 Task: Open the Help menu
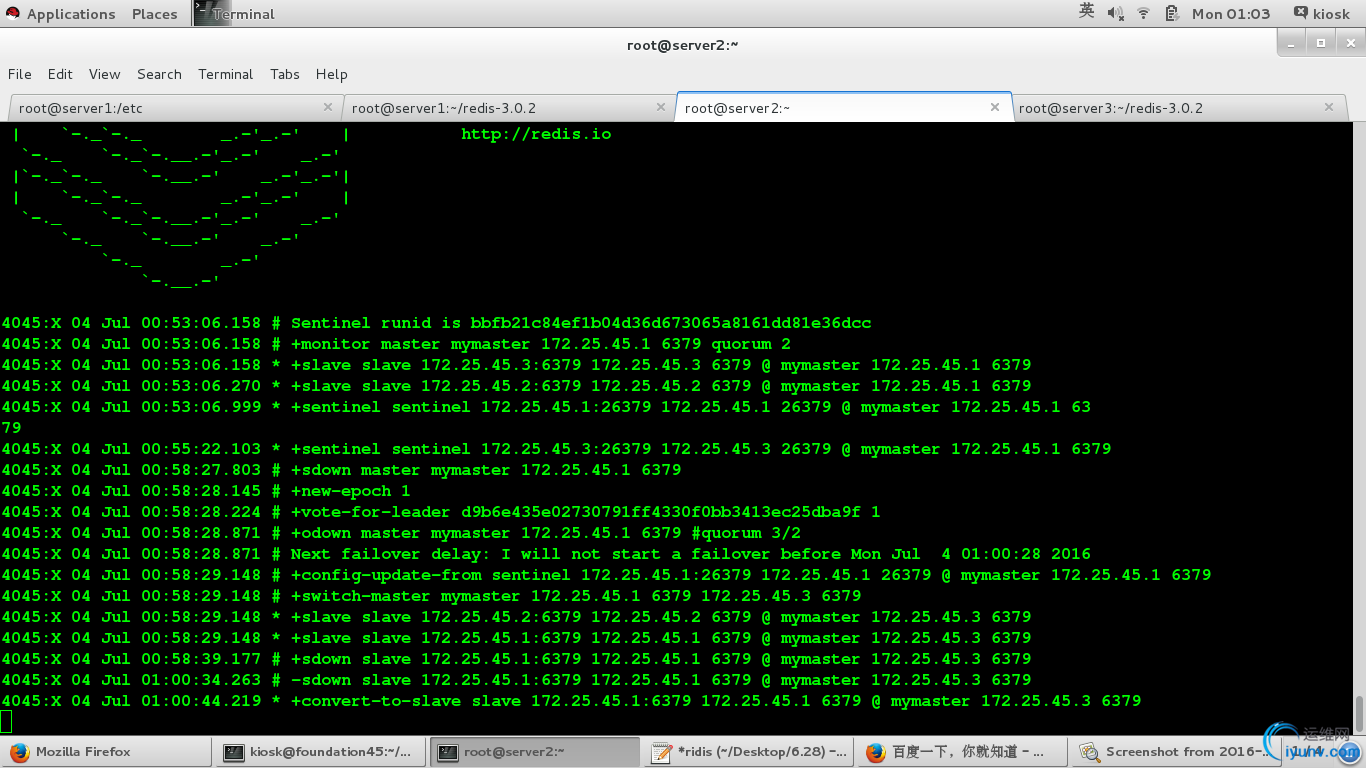[x=331, y=74]
